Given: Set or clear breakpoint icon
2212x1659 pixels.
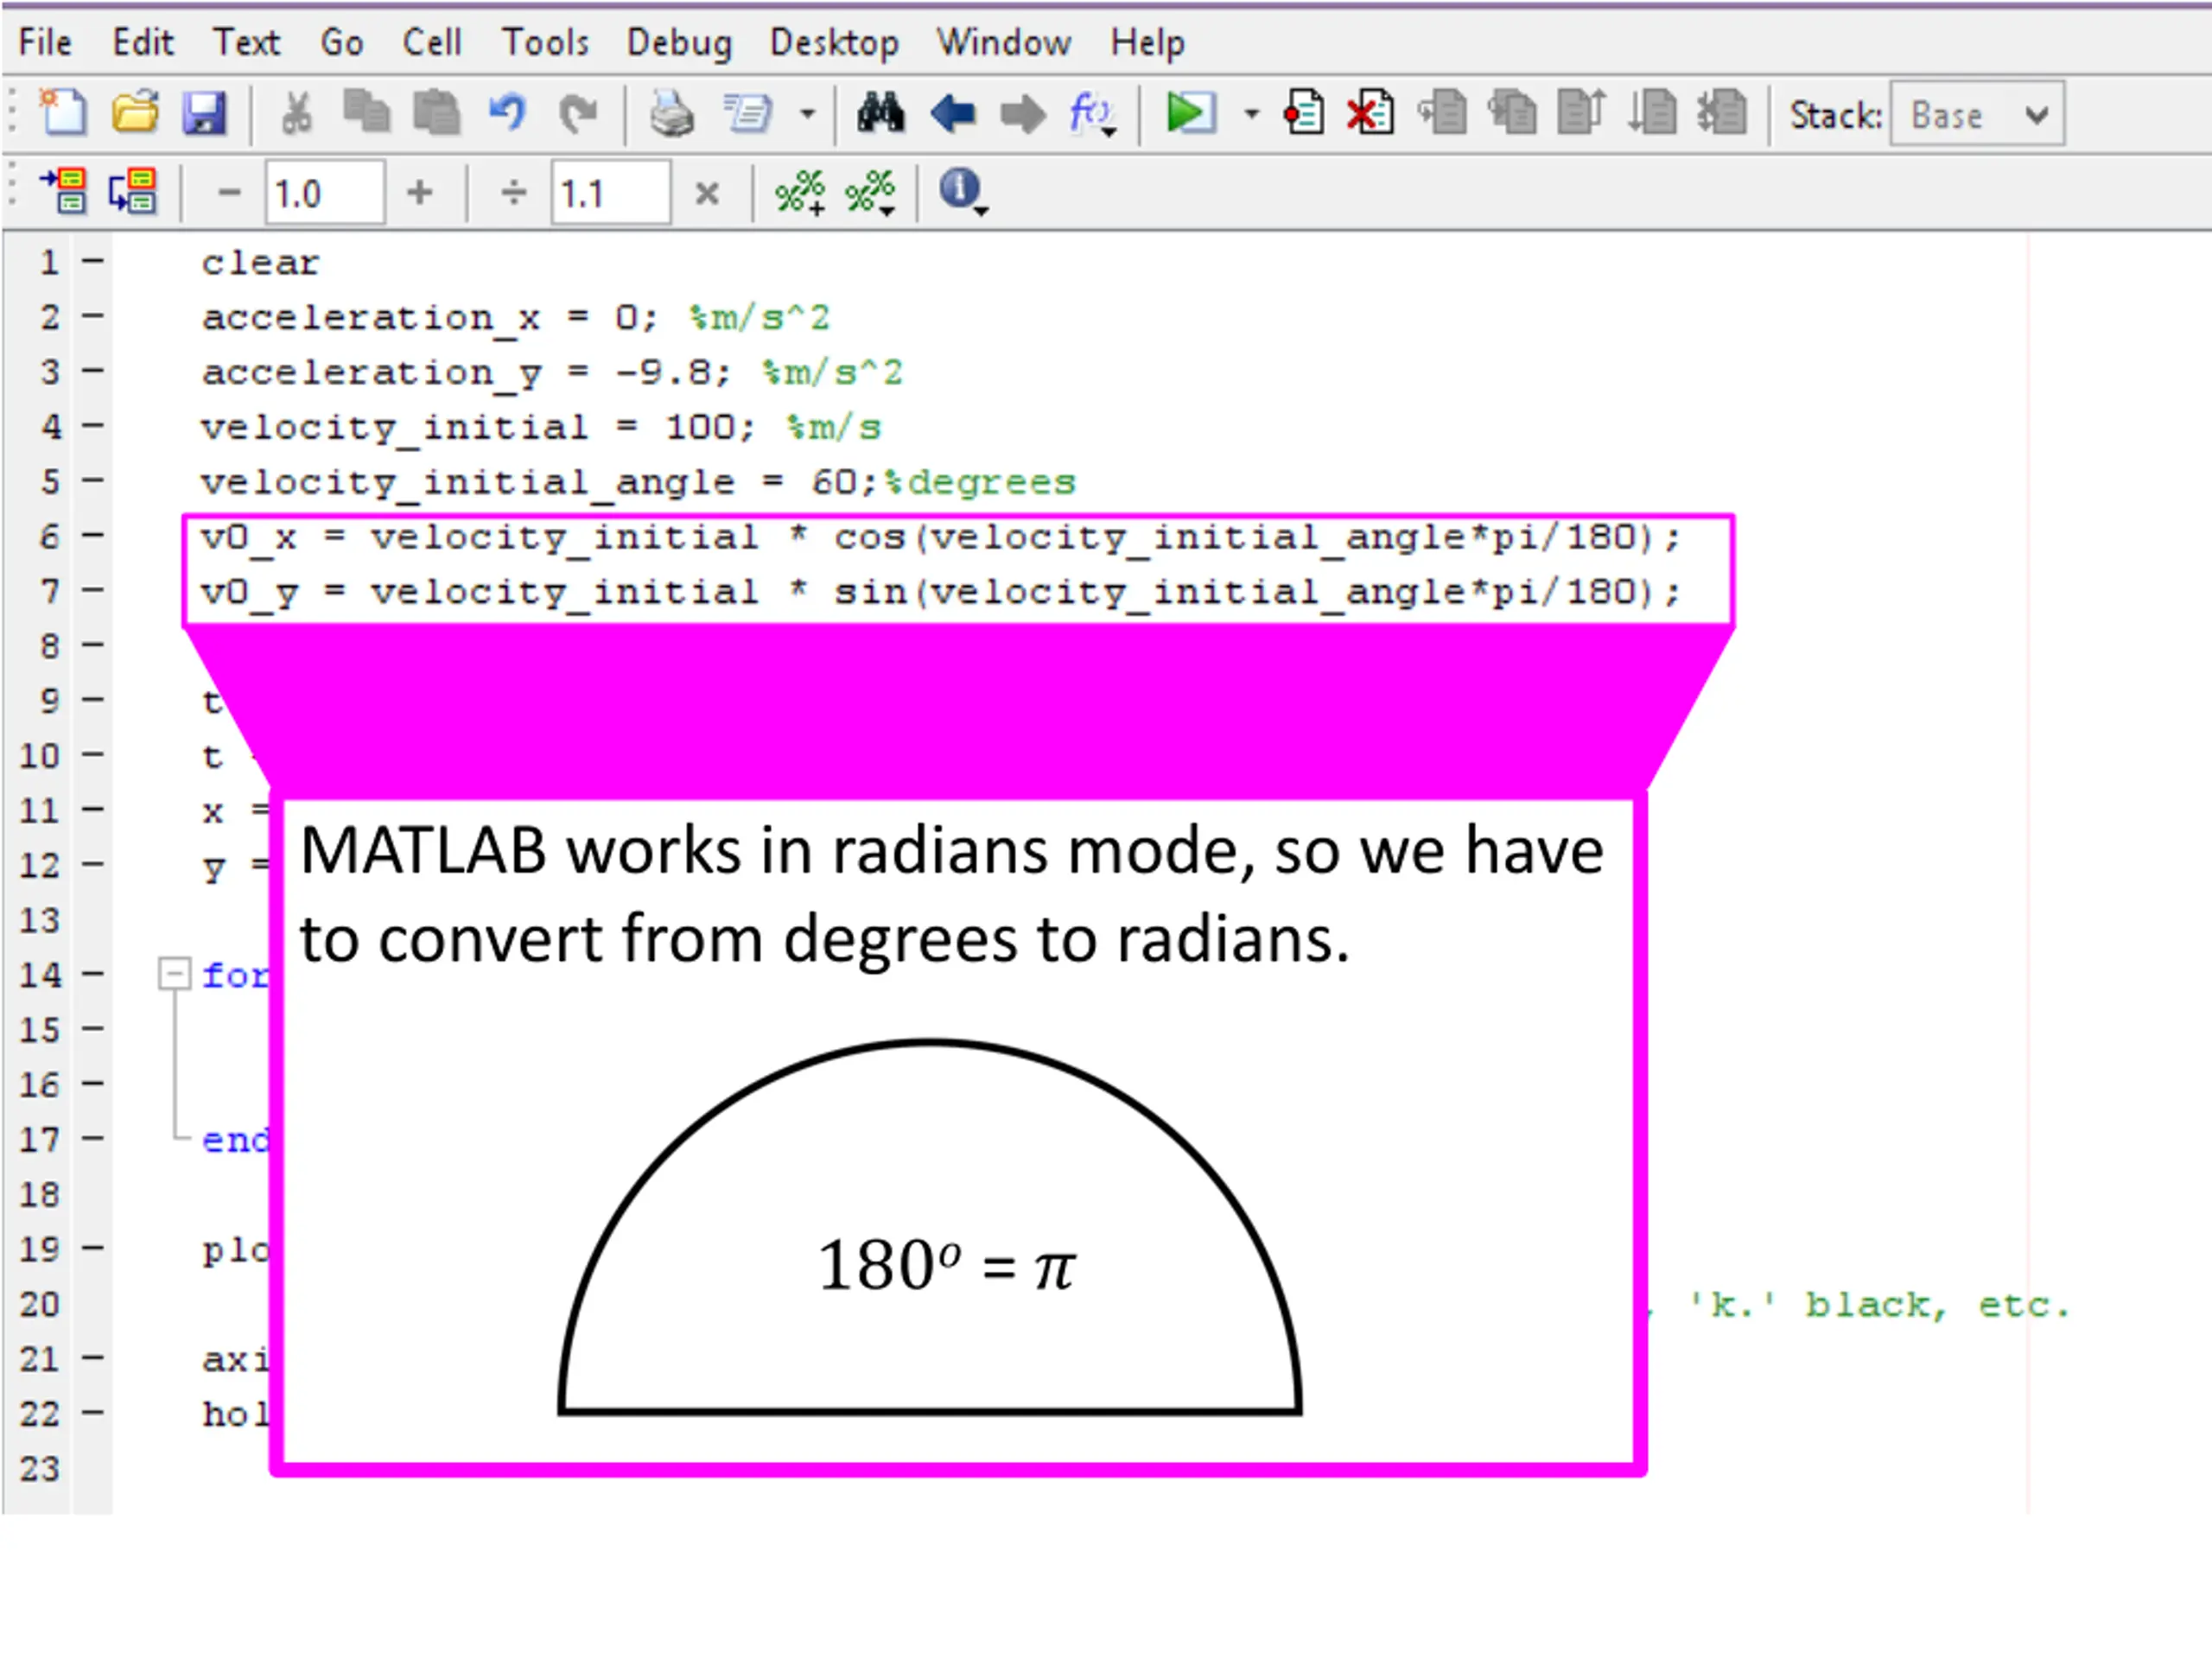Looking at the screenshot, I should point(1304,112).
